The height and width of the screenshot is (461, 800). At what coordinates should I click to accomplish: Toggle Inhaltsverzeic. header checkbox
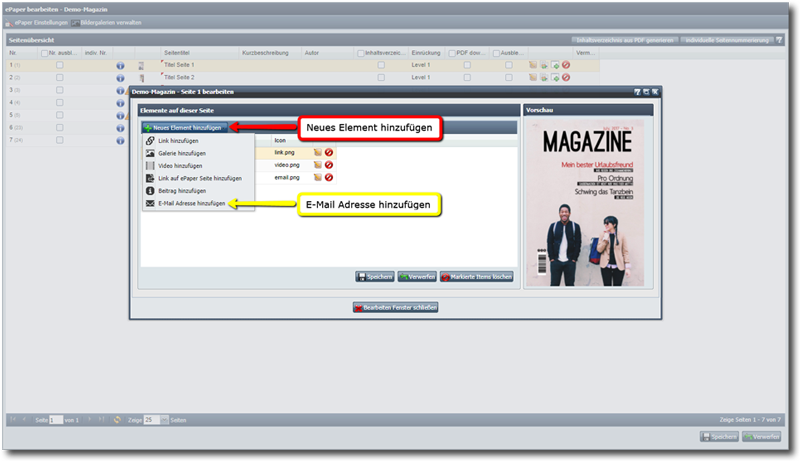click(361, 53)
